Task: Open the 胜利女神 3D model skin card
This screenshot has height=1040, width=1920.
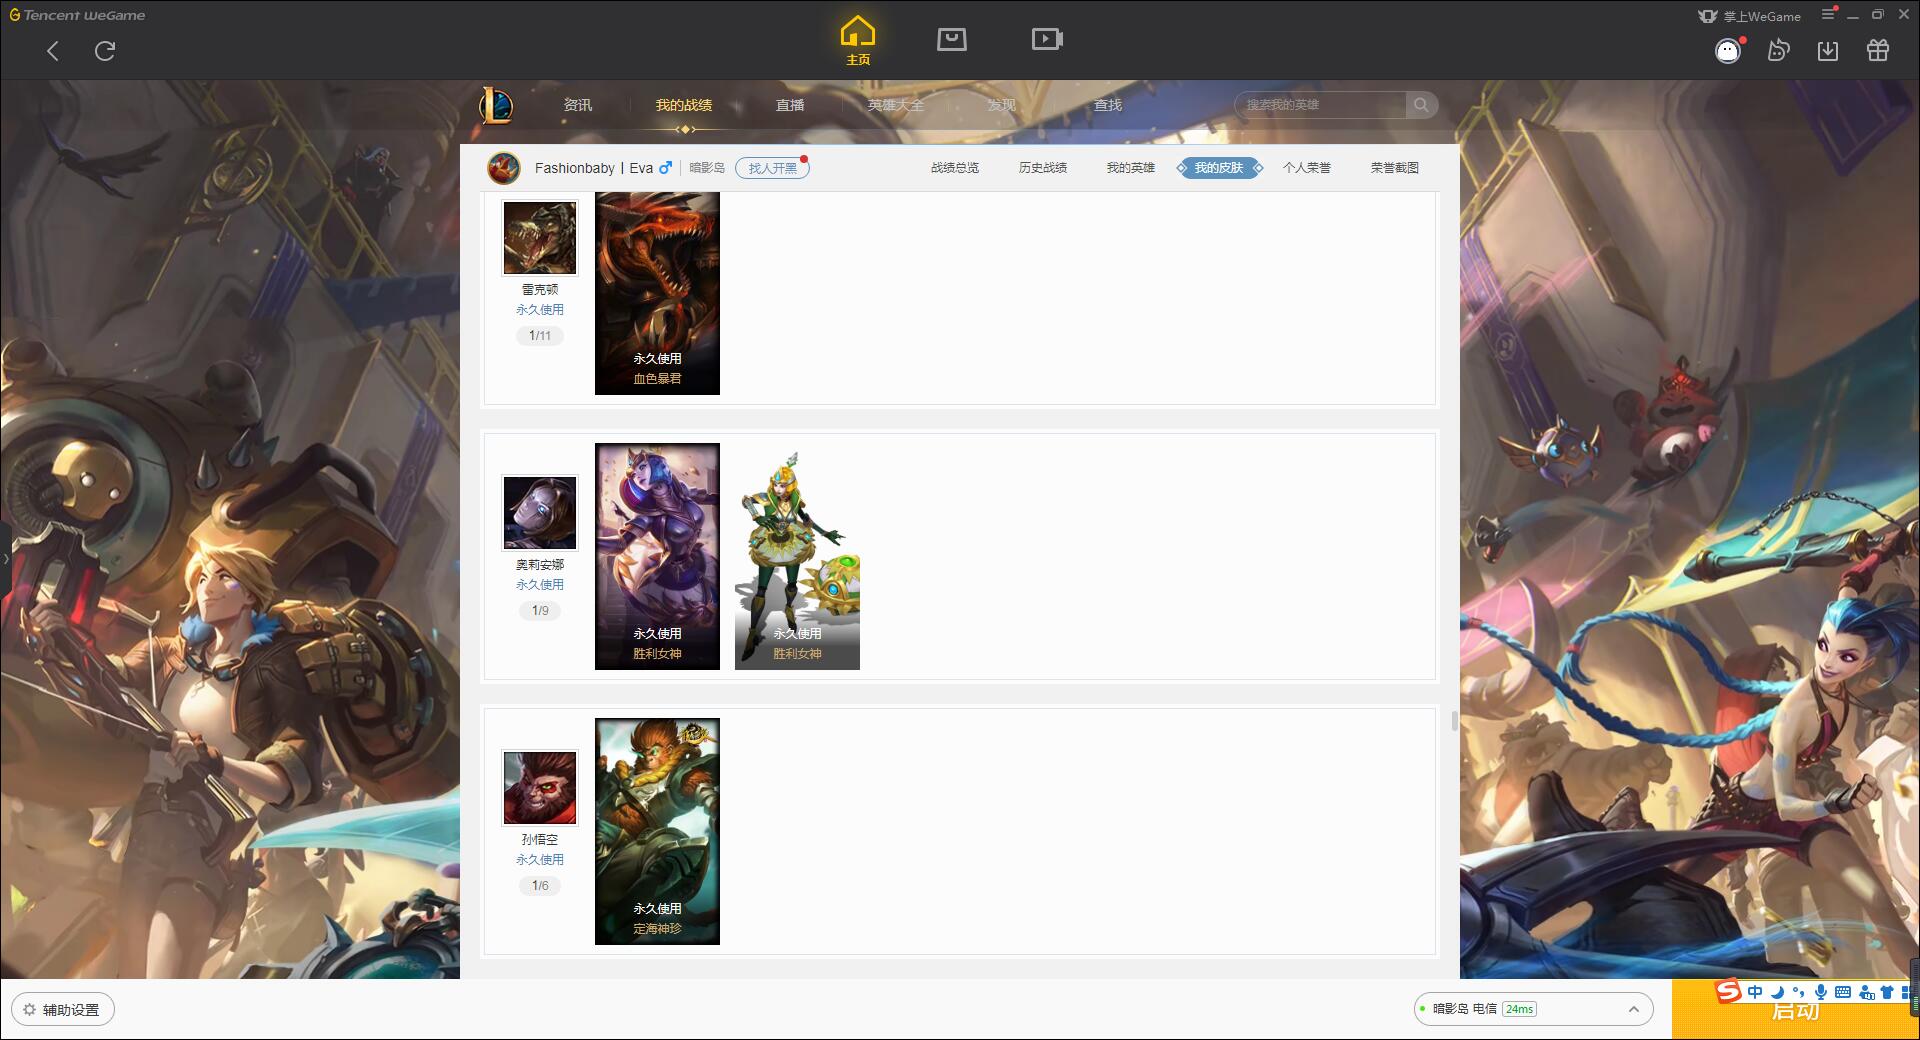Action: pyautogui.click(x=797, y=556)
